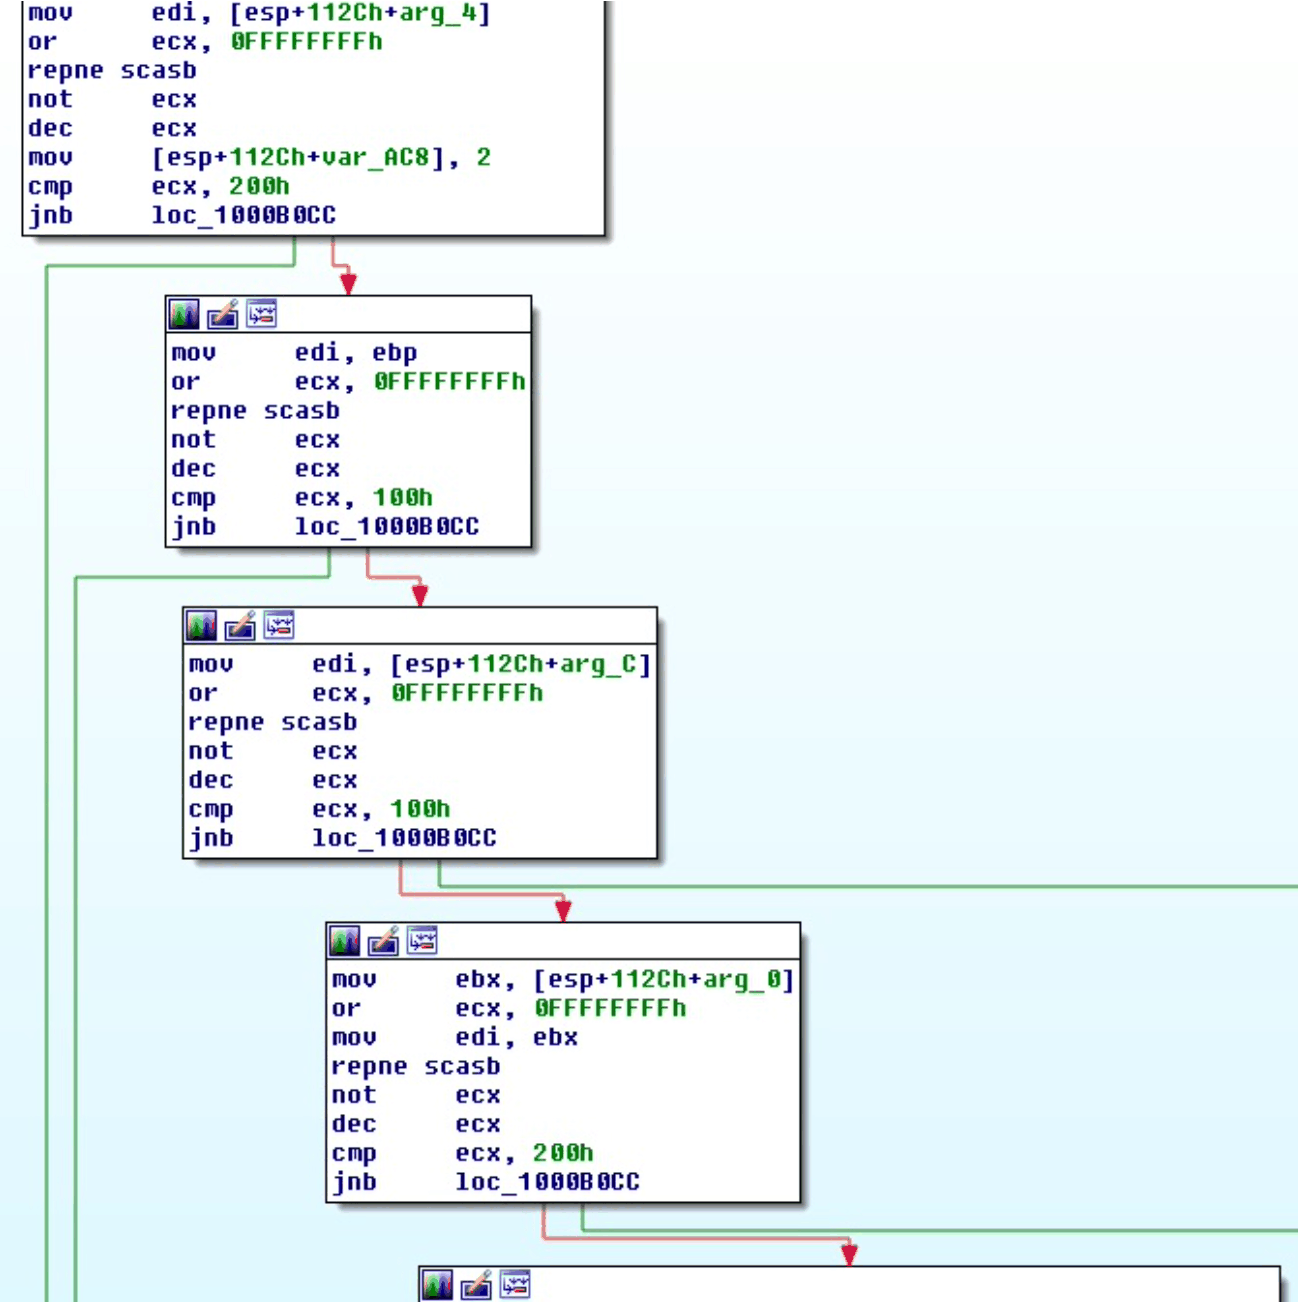The height and width of the screenshot is (1306, 1302).
Task: Follow 'loc_1000B0CC' in the arg_0 block jnb line
Action: click(x=547, y=1183)
